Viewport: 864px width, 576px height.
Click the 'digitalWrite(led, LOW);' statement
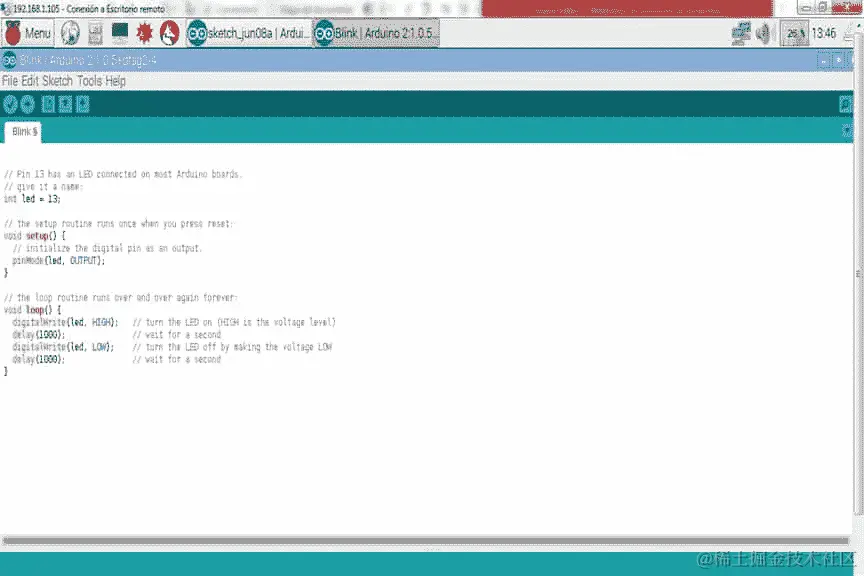coord(63,347)
